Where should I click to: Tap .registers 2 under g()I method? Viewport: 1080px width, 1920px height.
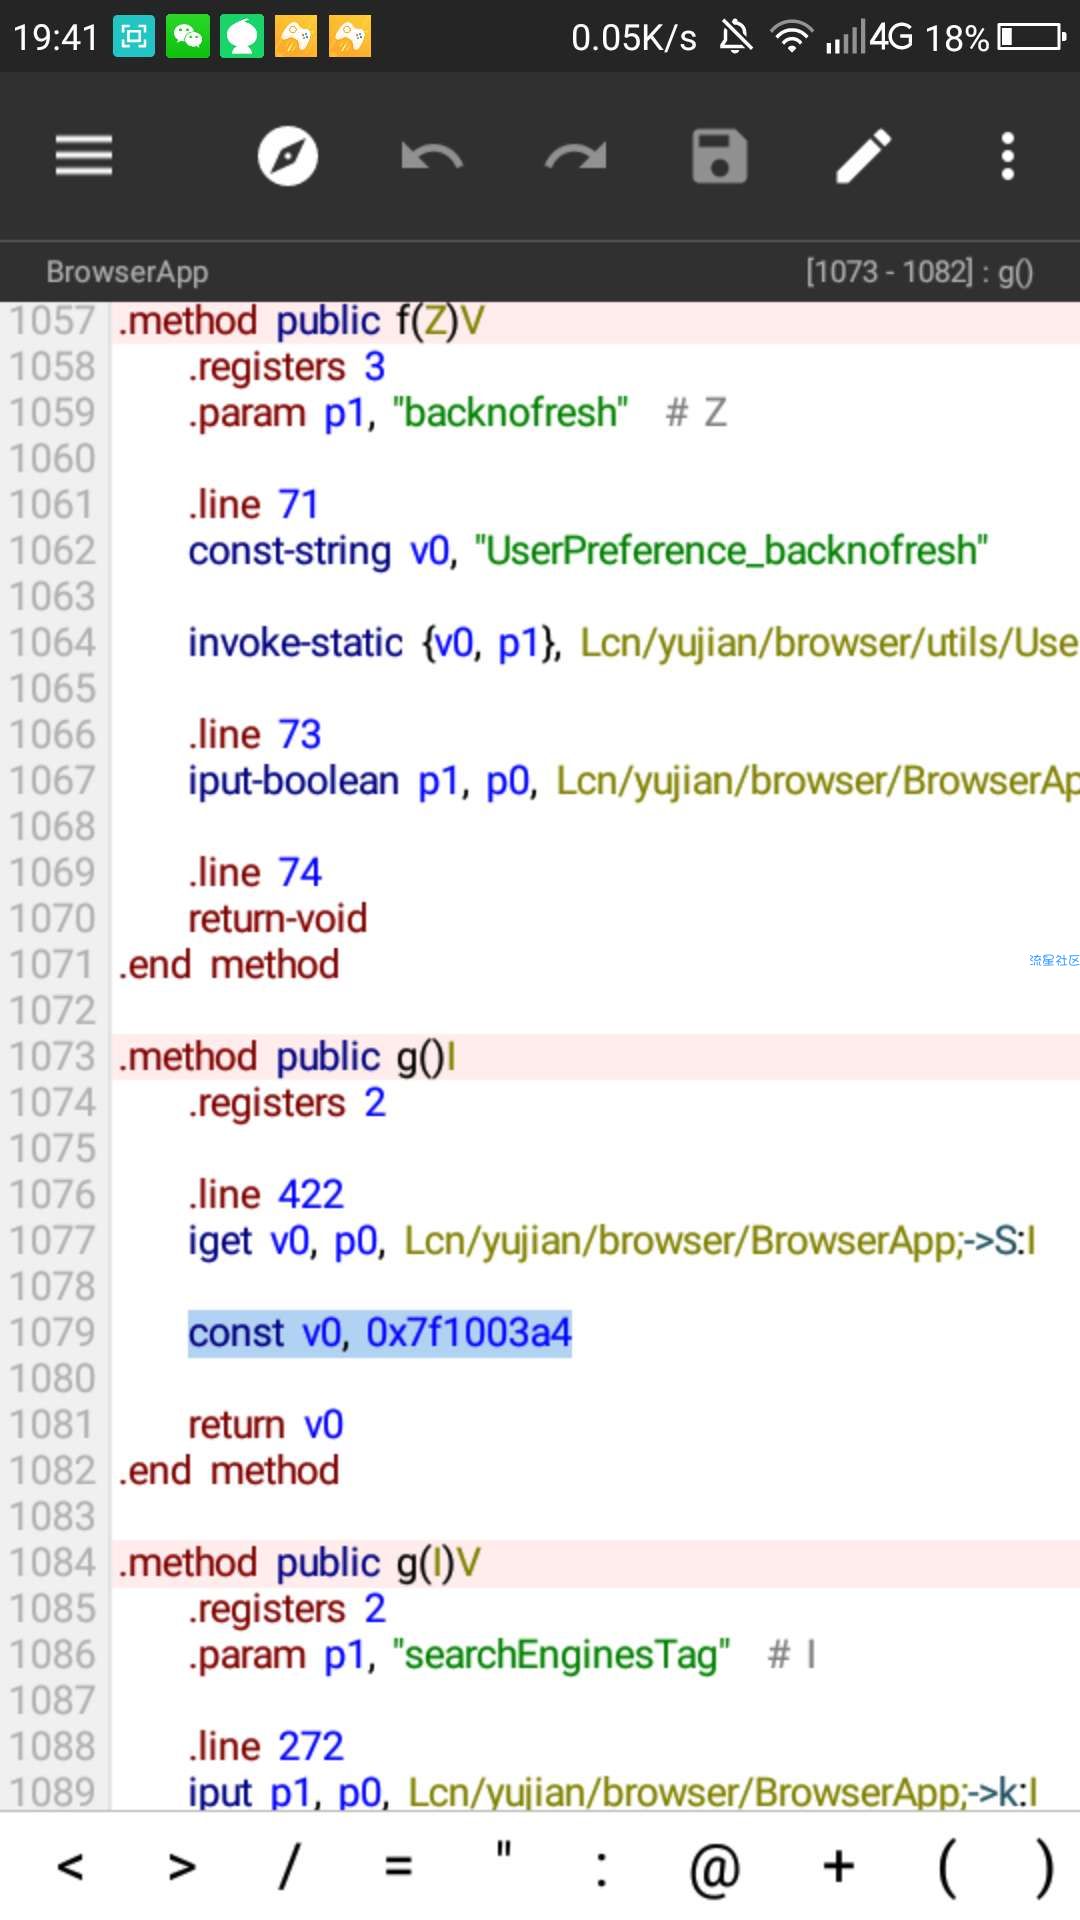pyautogui.click(x=287, y=1103)
